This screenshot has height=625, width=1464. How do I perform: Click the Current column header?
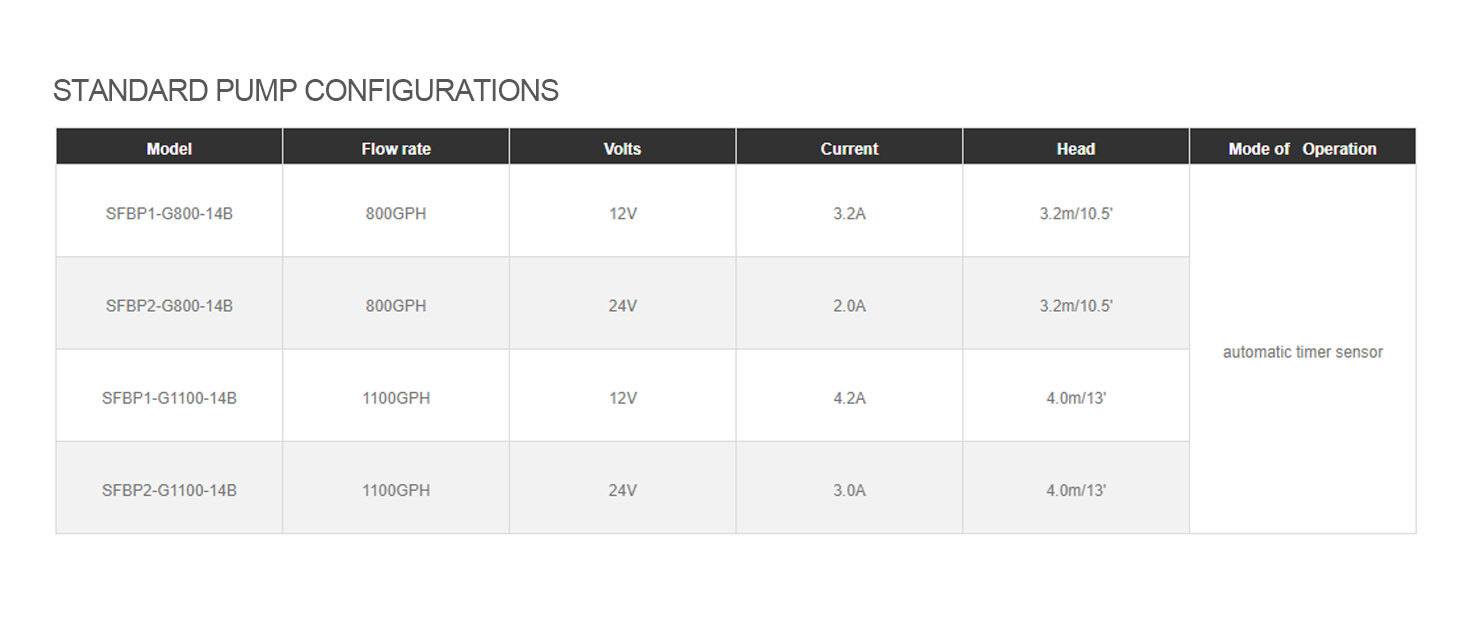849,149
